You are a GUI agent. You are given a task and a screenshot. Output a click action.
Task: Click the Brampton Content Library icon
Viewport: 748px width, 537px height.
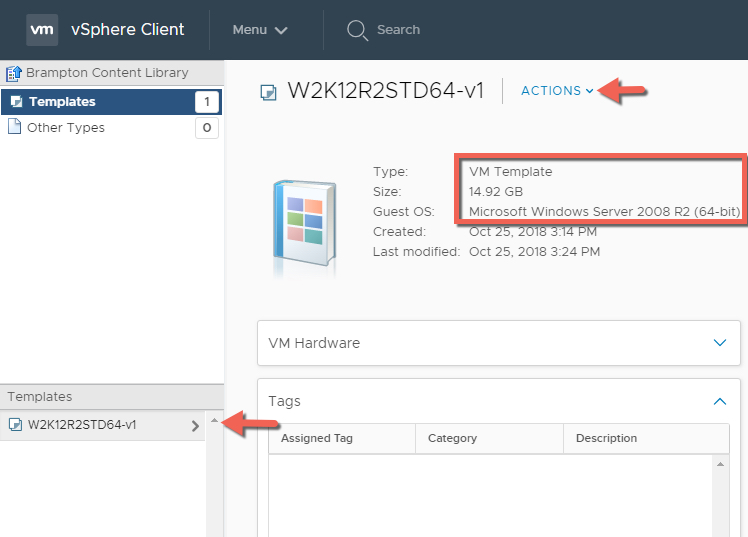pyautogui.click(x=14, y=73)
